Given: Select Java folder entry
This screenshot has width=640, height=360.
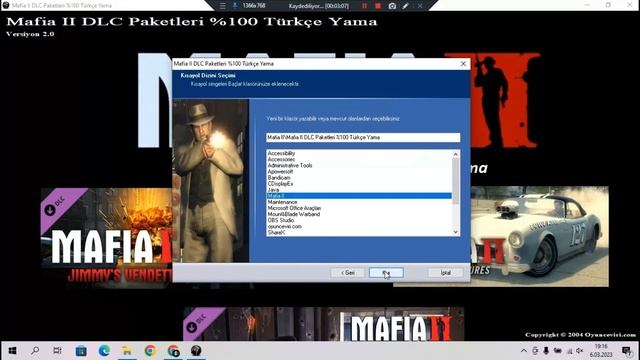Looking at the screenshot, I should pyautogui.click(x=273, y=190).
